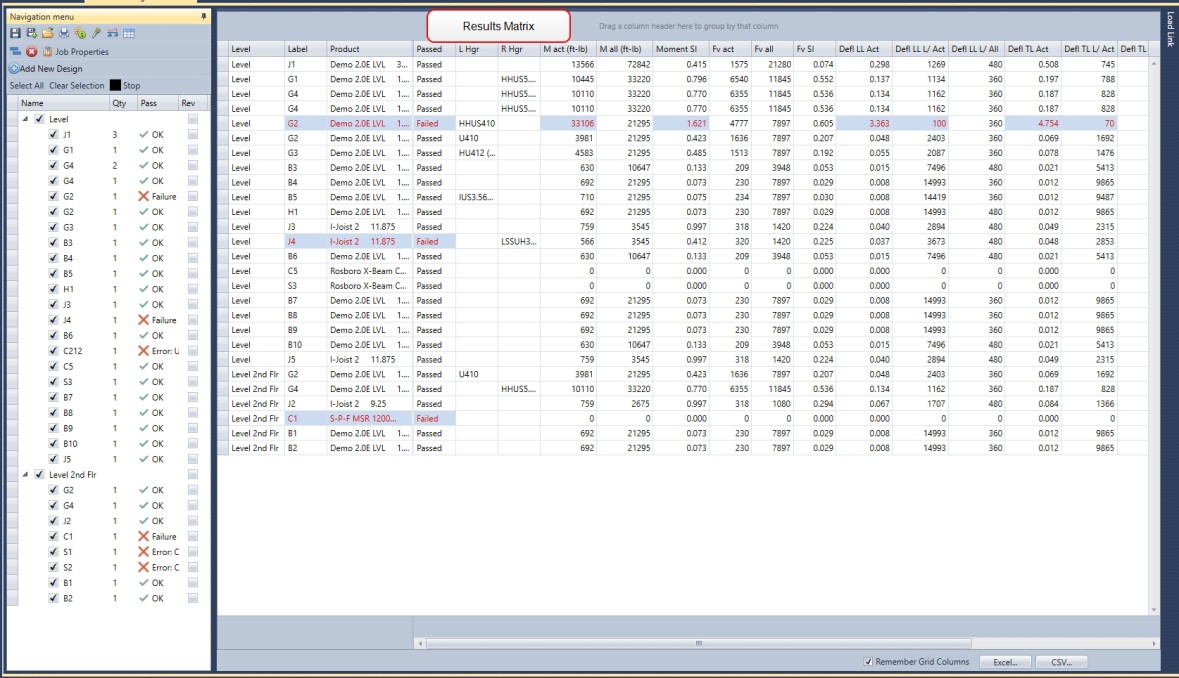Click the blue stacked bars icon

point(15,52)
